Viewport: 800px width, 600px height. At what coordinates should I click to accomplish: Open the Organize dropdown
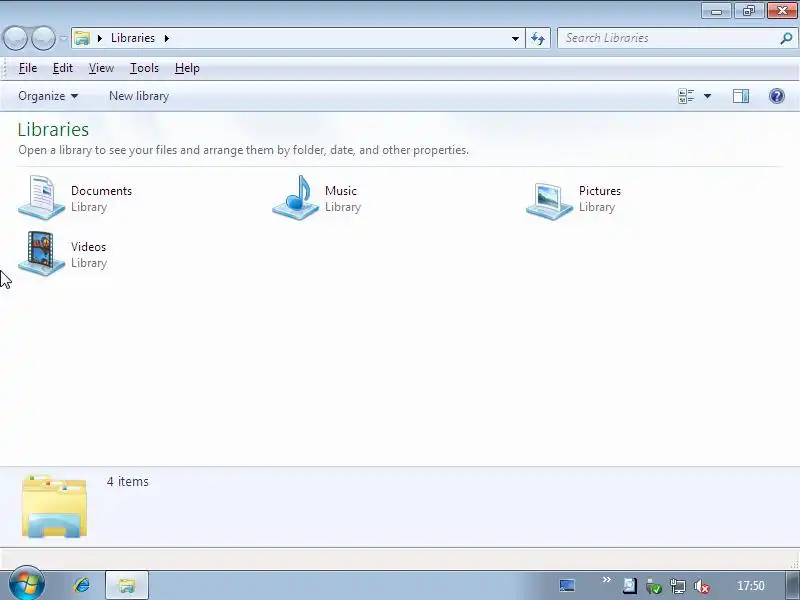coord(48,96)
